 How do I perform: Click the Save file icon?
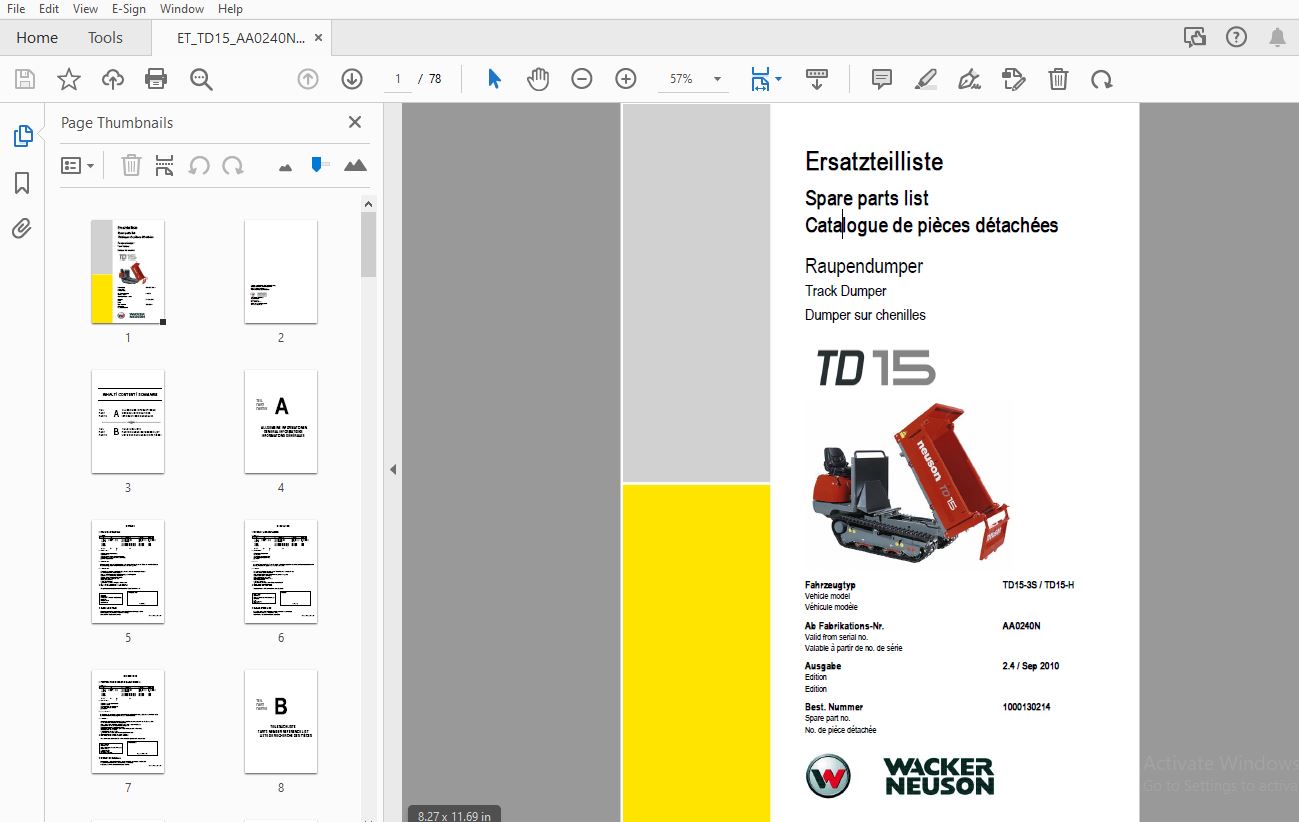[x=25, y=79]
